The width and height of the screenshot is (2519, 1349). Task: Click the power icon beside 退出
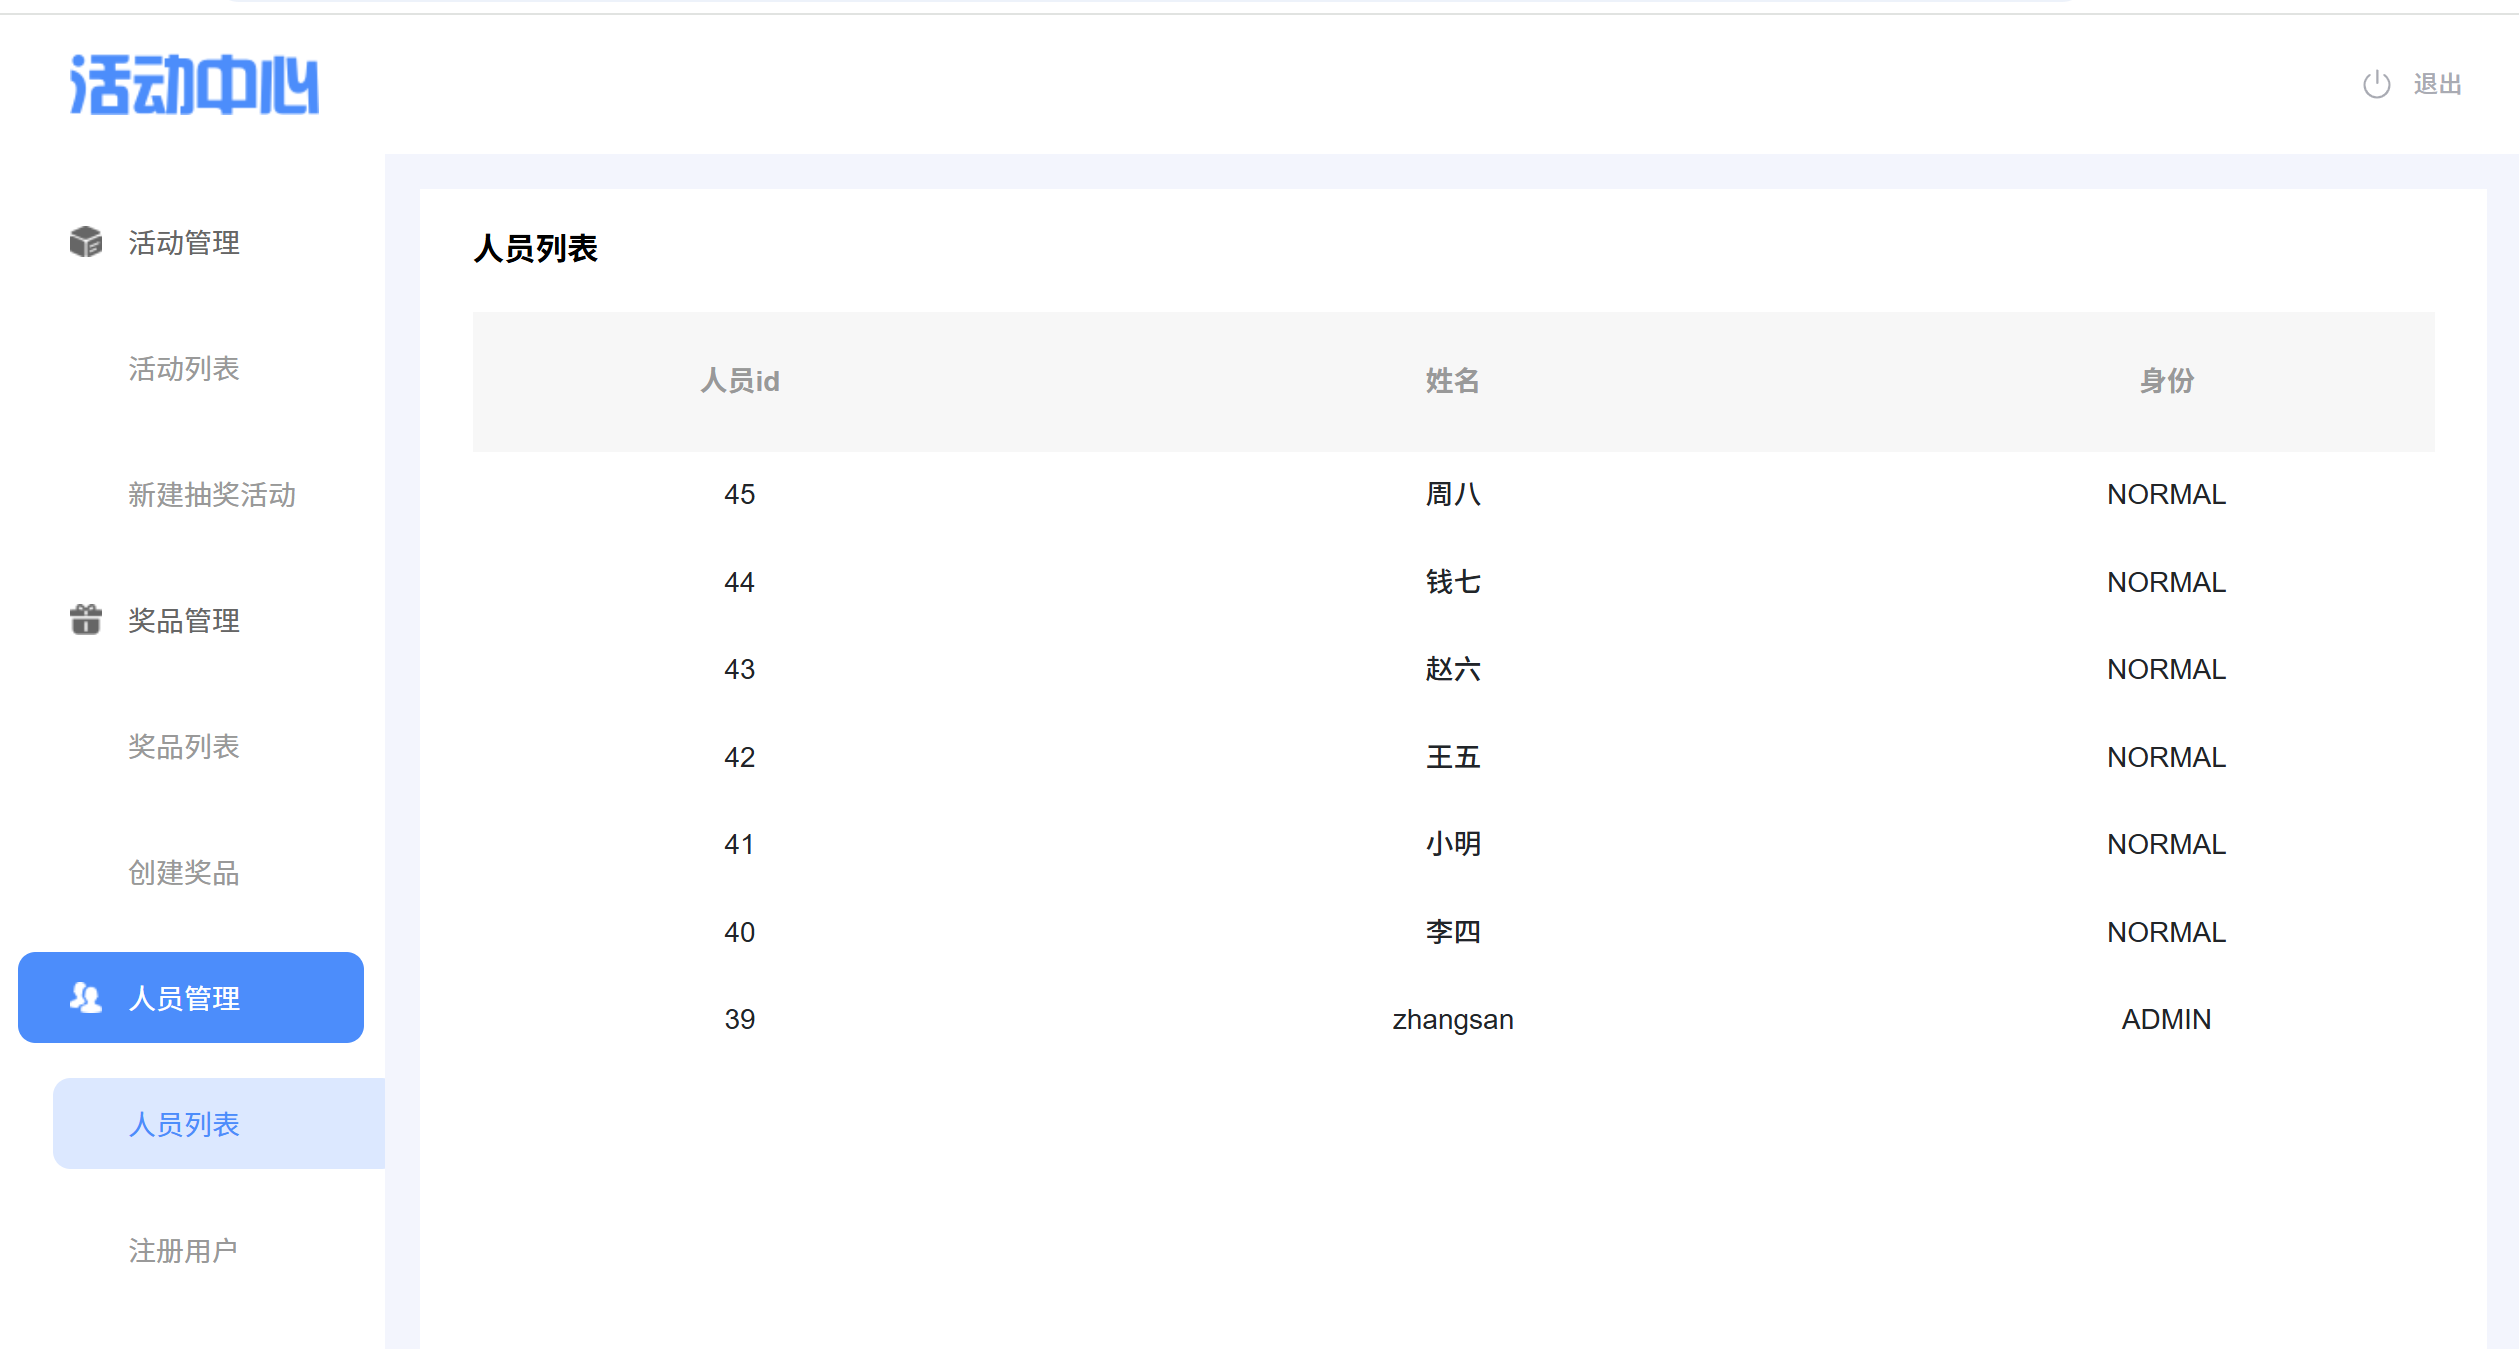pos(2376,85)
